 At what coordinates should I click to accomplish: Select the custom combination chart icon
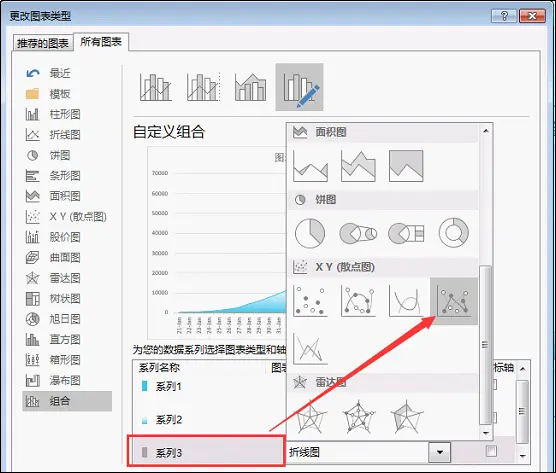tap(299, 87)
